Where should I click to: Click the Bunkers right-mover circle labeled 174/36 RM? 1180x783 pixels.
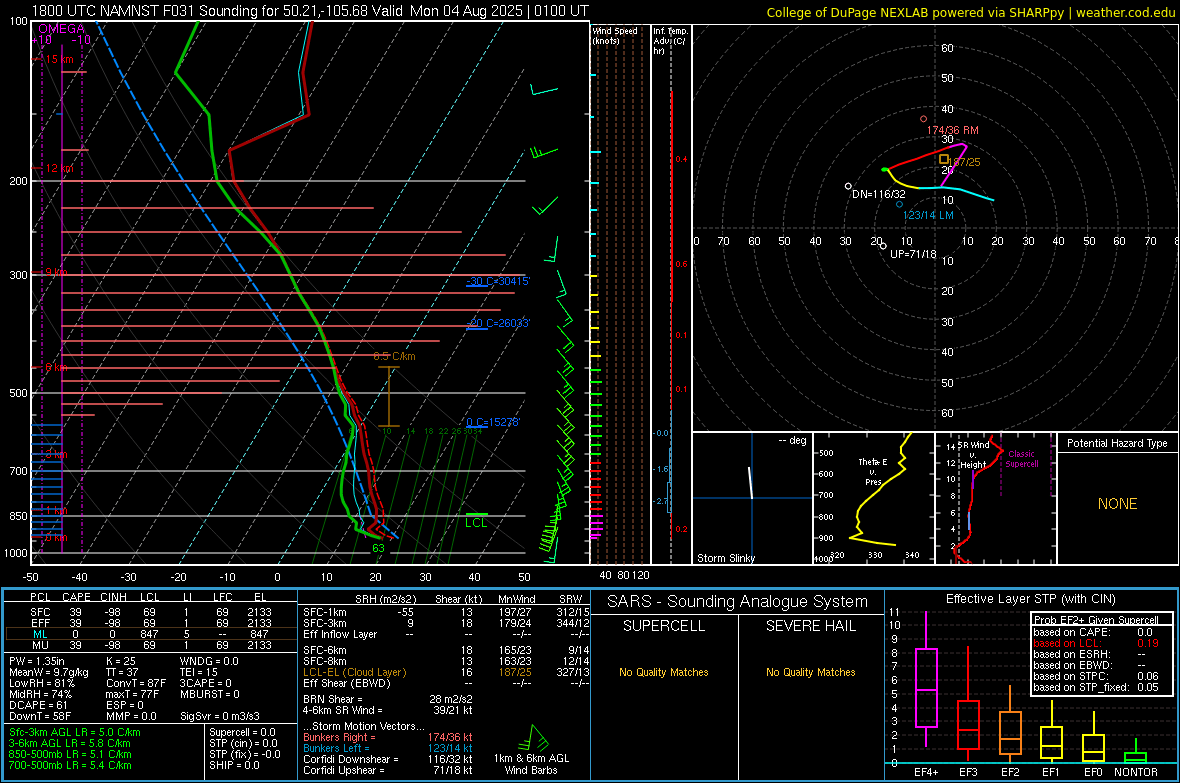coord(923,119)
